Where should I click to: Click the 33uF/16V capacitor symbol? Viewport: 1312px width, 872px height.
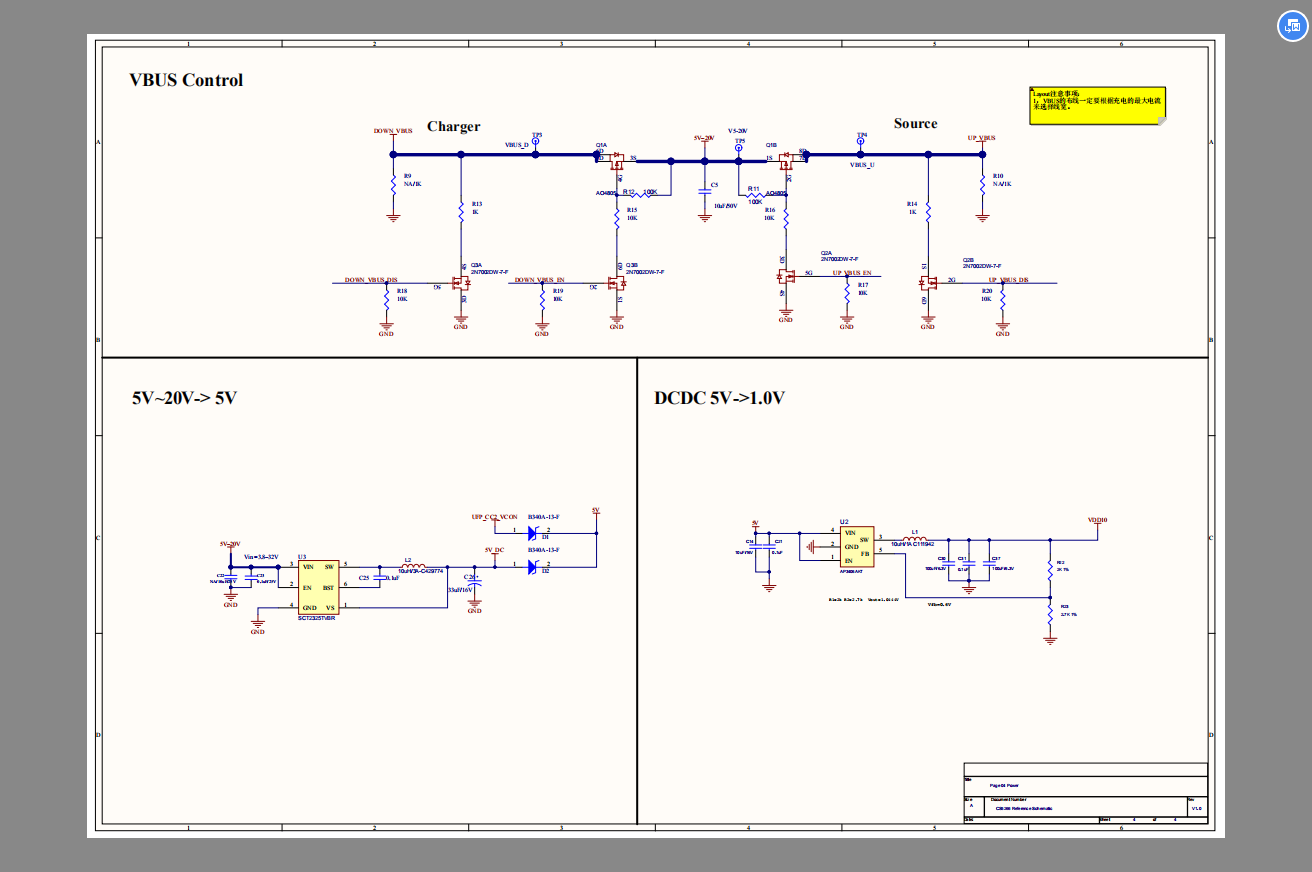[x=474, y=583]
